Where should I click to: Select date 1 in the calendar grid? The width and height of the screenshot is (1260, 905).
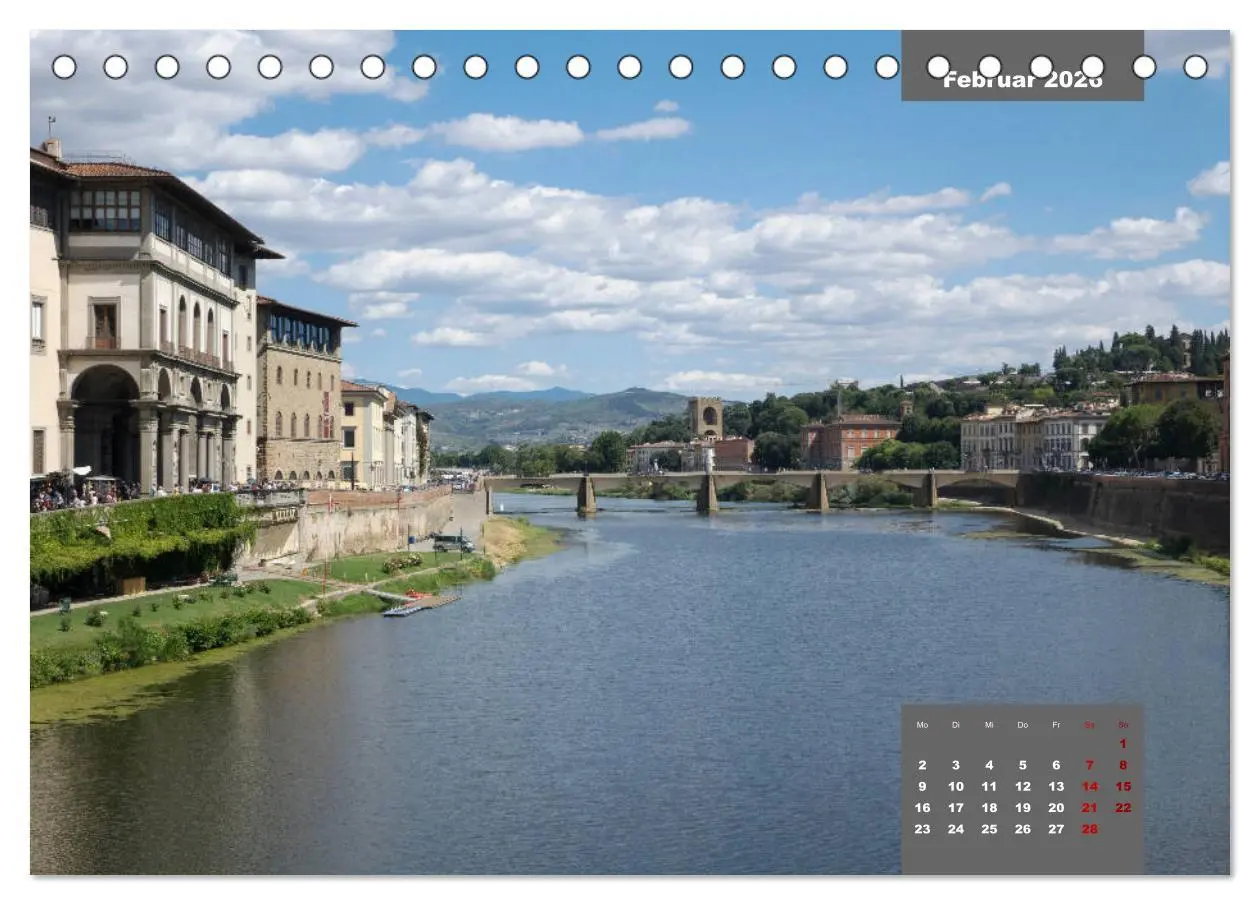click(x=1123, y=743)
